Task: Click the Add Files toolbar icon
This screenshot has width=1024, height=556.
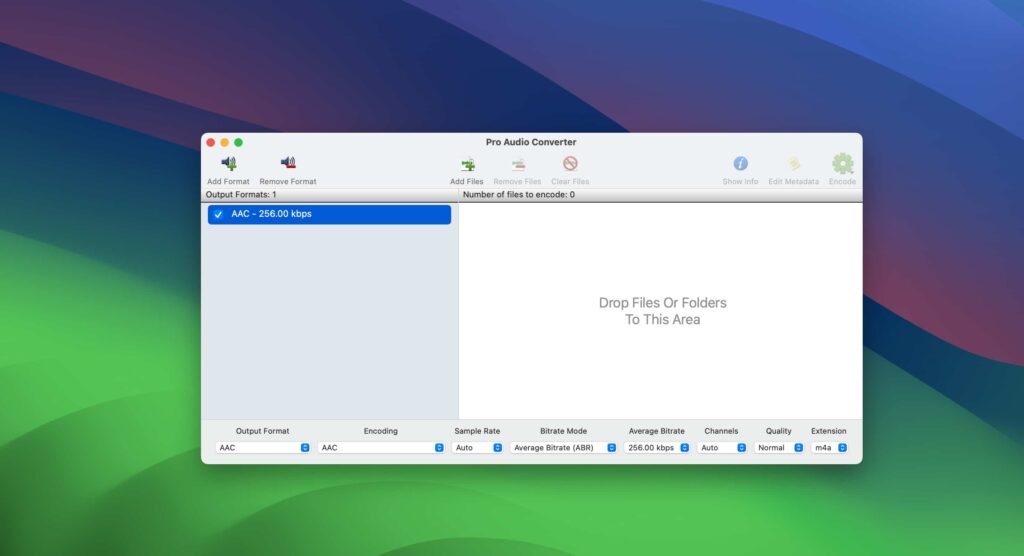Action: click(467, 164)
